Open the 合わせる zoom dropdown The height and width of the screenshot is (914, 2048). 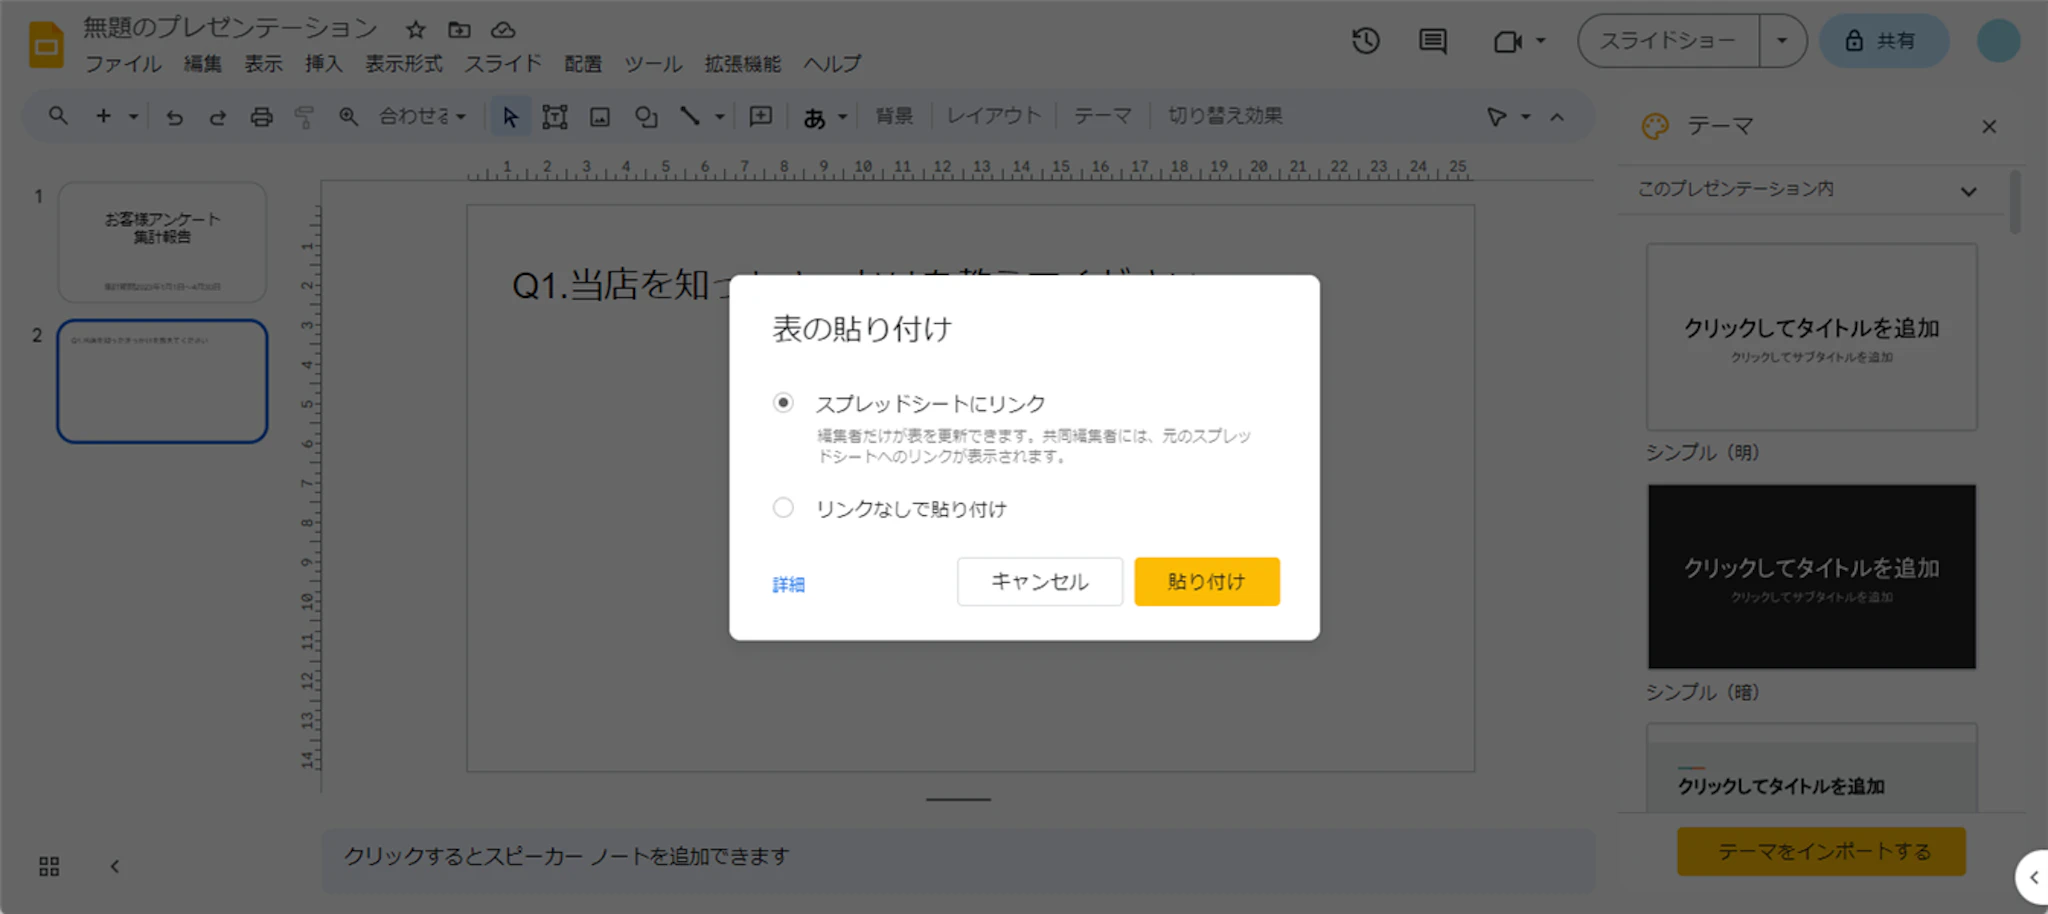[423, 117]
